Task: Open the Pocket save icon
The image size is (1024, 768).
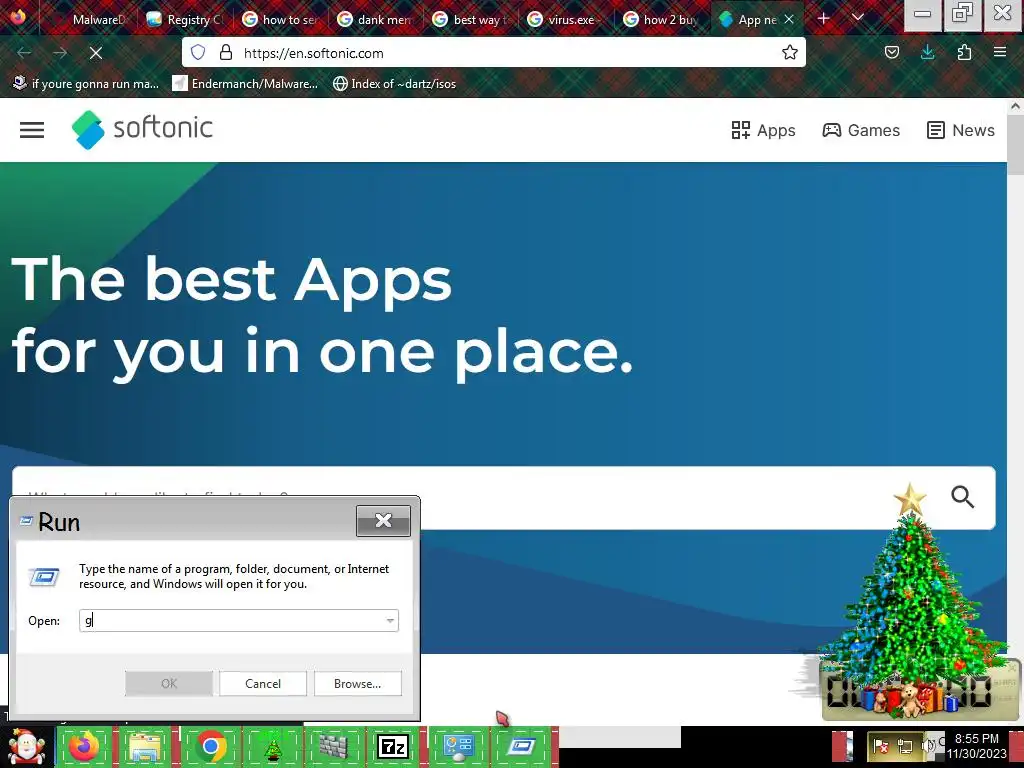Action: point(891,52)
